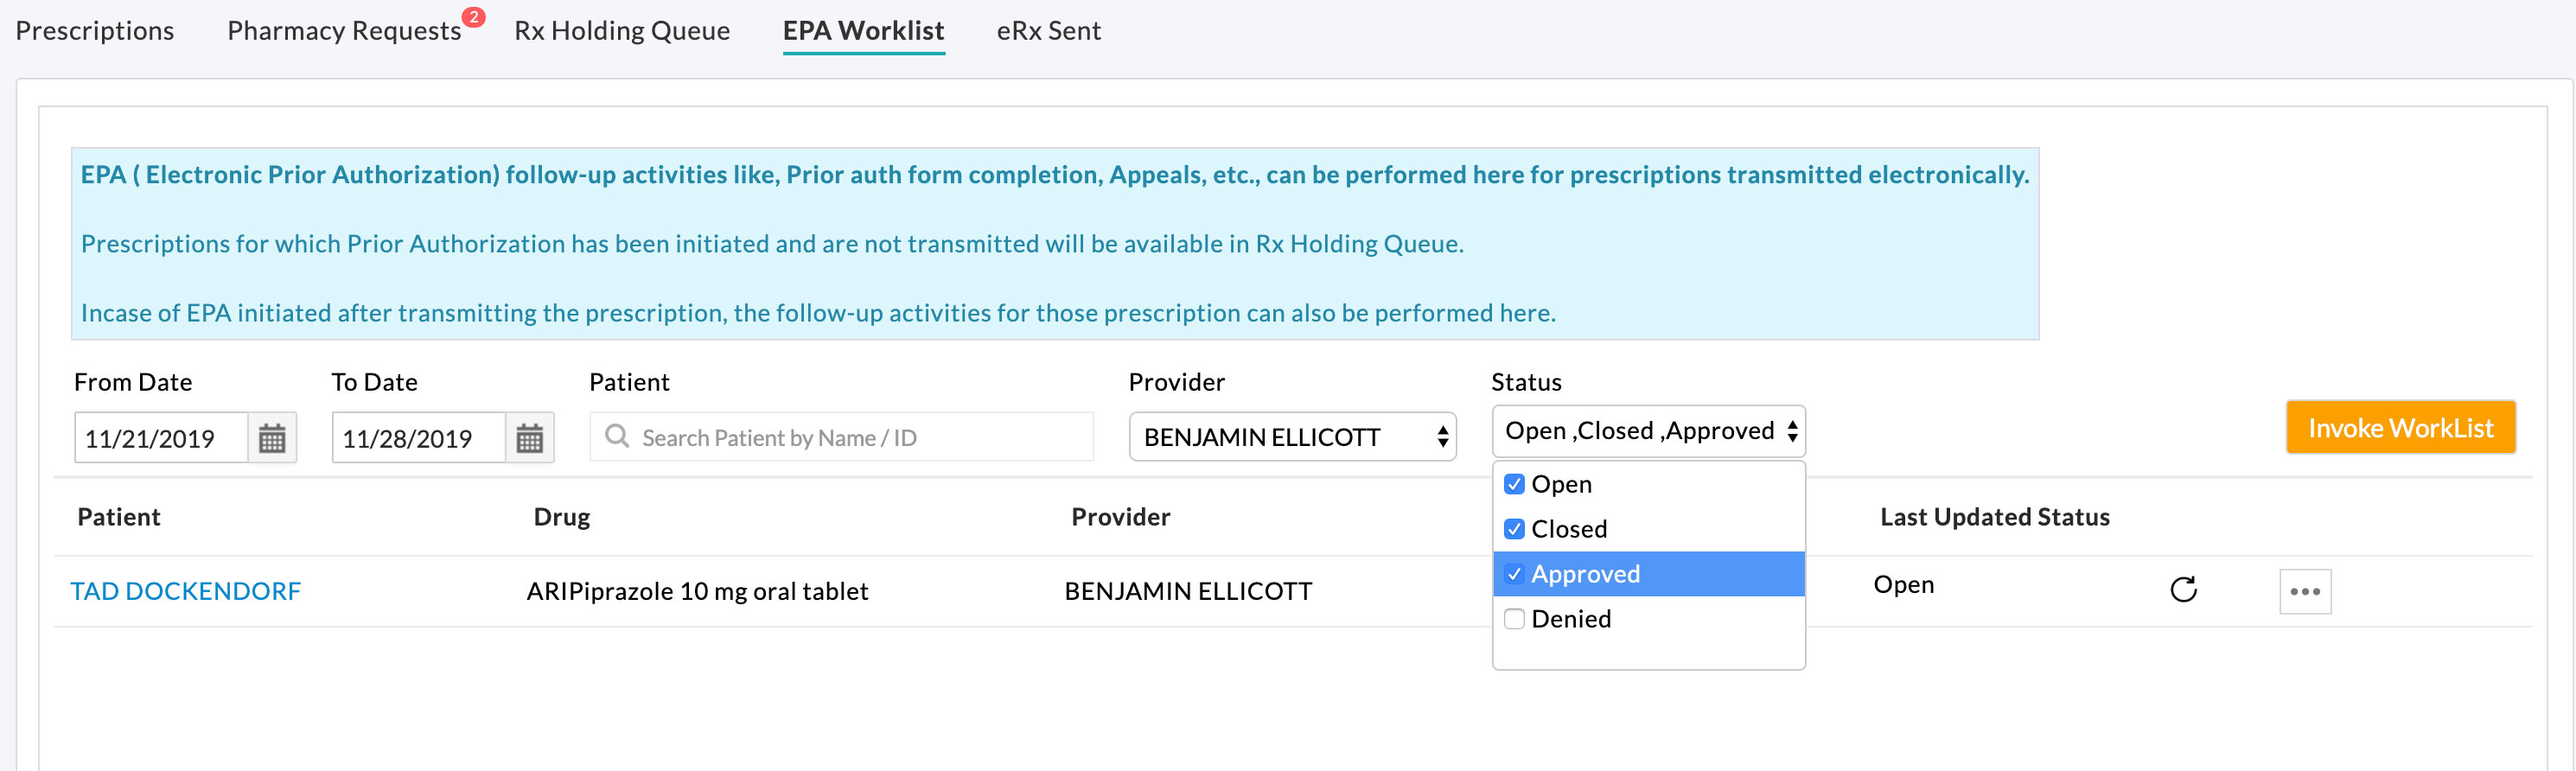Screen dimensions: 2576x771
Task: Open the Pharmacy Requests tab
Action: click(343, 31)
